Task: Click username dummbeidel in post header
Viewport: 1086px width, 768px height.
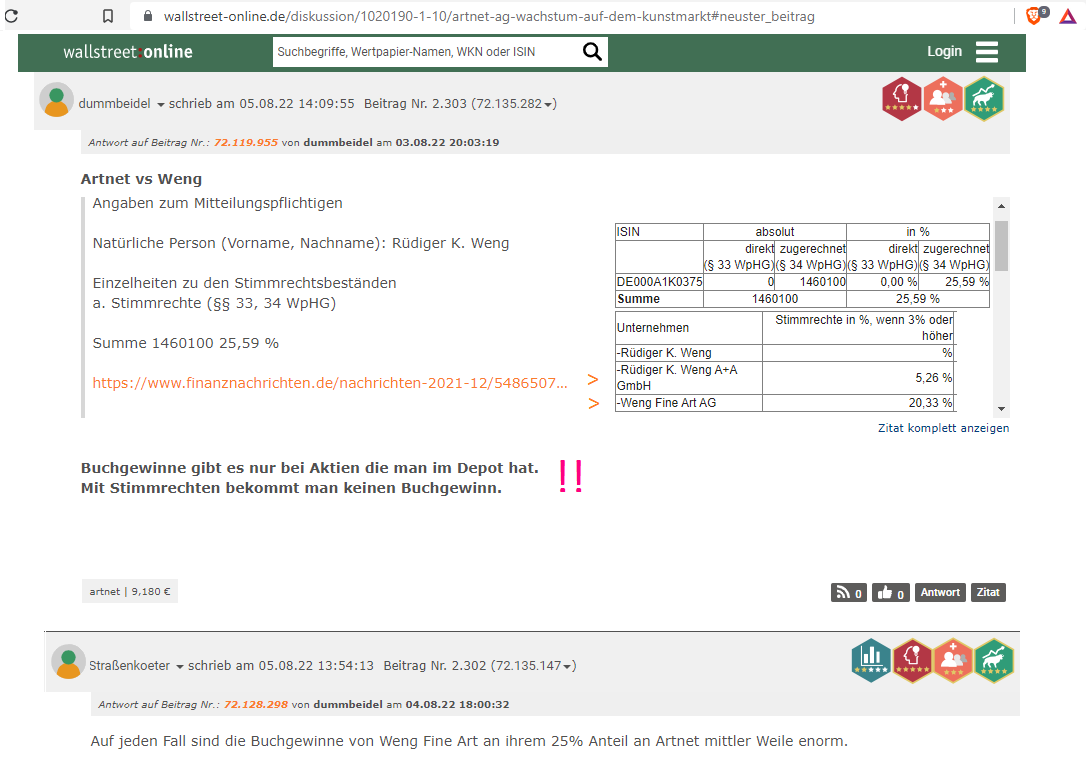Action: tap(114, 104)
